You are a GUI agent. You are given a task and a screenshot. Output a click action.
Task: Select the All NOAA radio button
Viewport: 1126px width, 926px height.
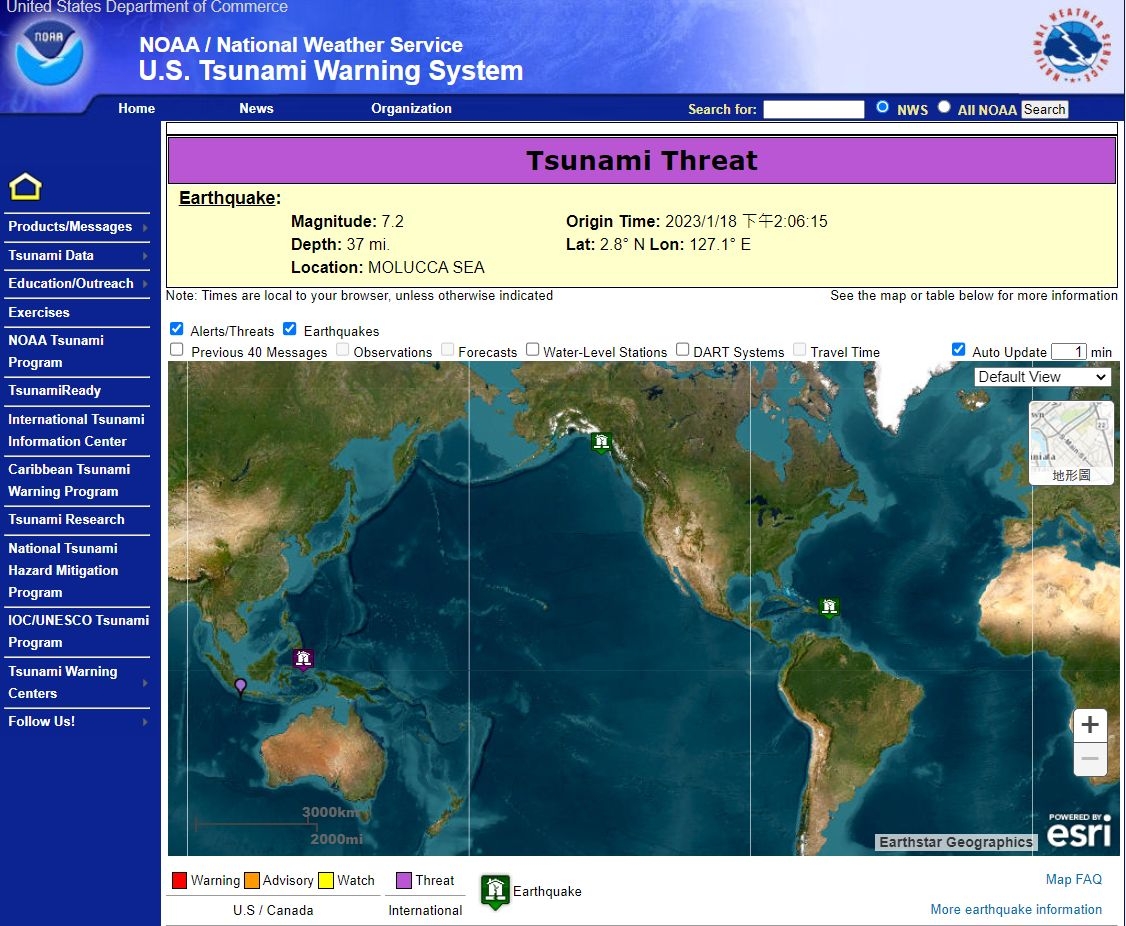coord(944,107)
